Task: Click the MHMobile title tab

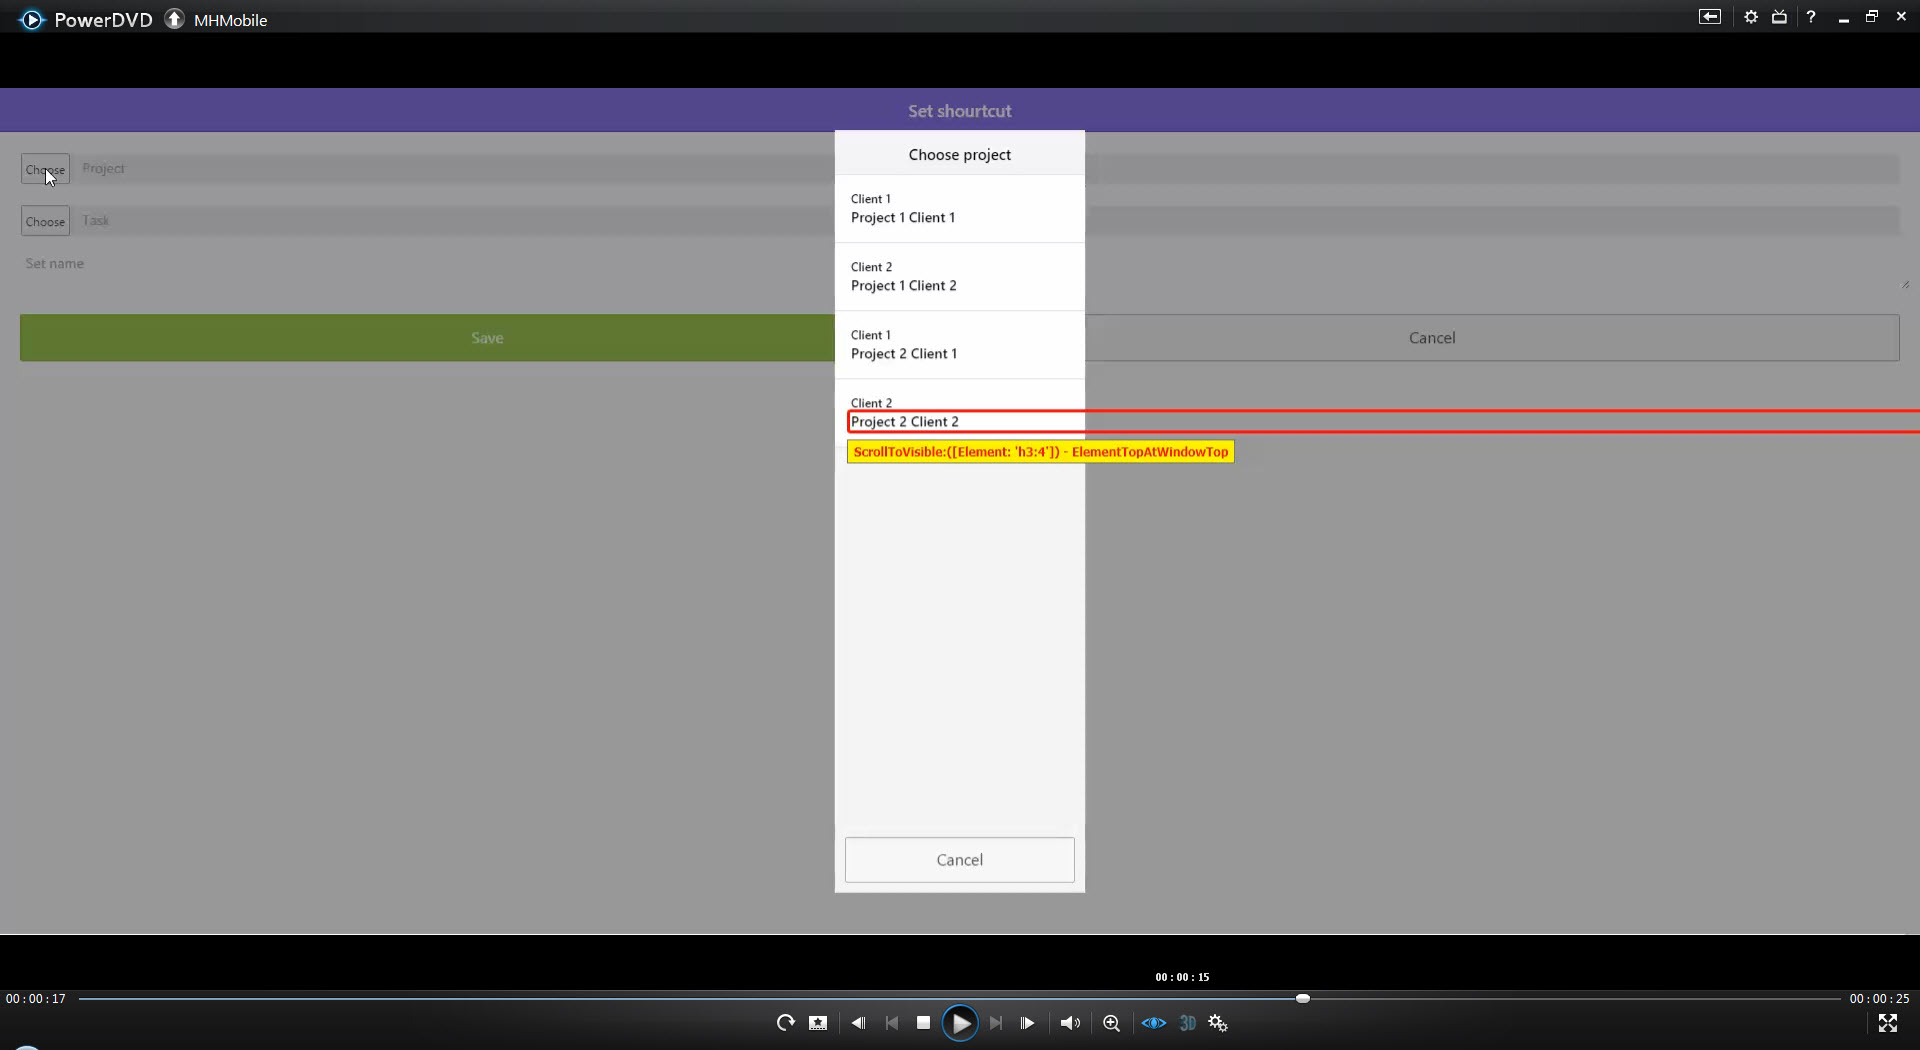Action: [x=230, y=20]
